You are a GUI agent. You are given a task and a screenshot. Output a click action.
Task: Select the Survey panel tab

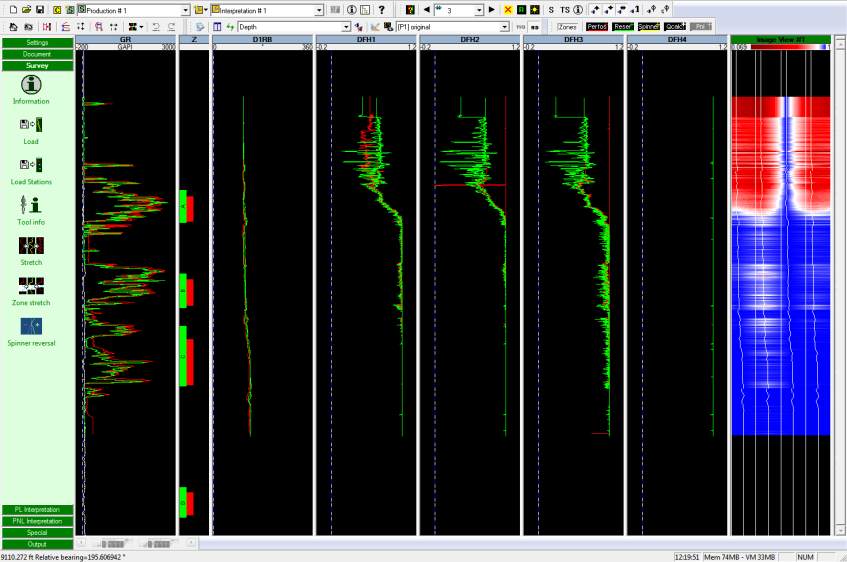(37, 65)
